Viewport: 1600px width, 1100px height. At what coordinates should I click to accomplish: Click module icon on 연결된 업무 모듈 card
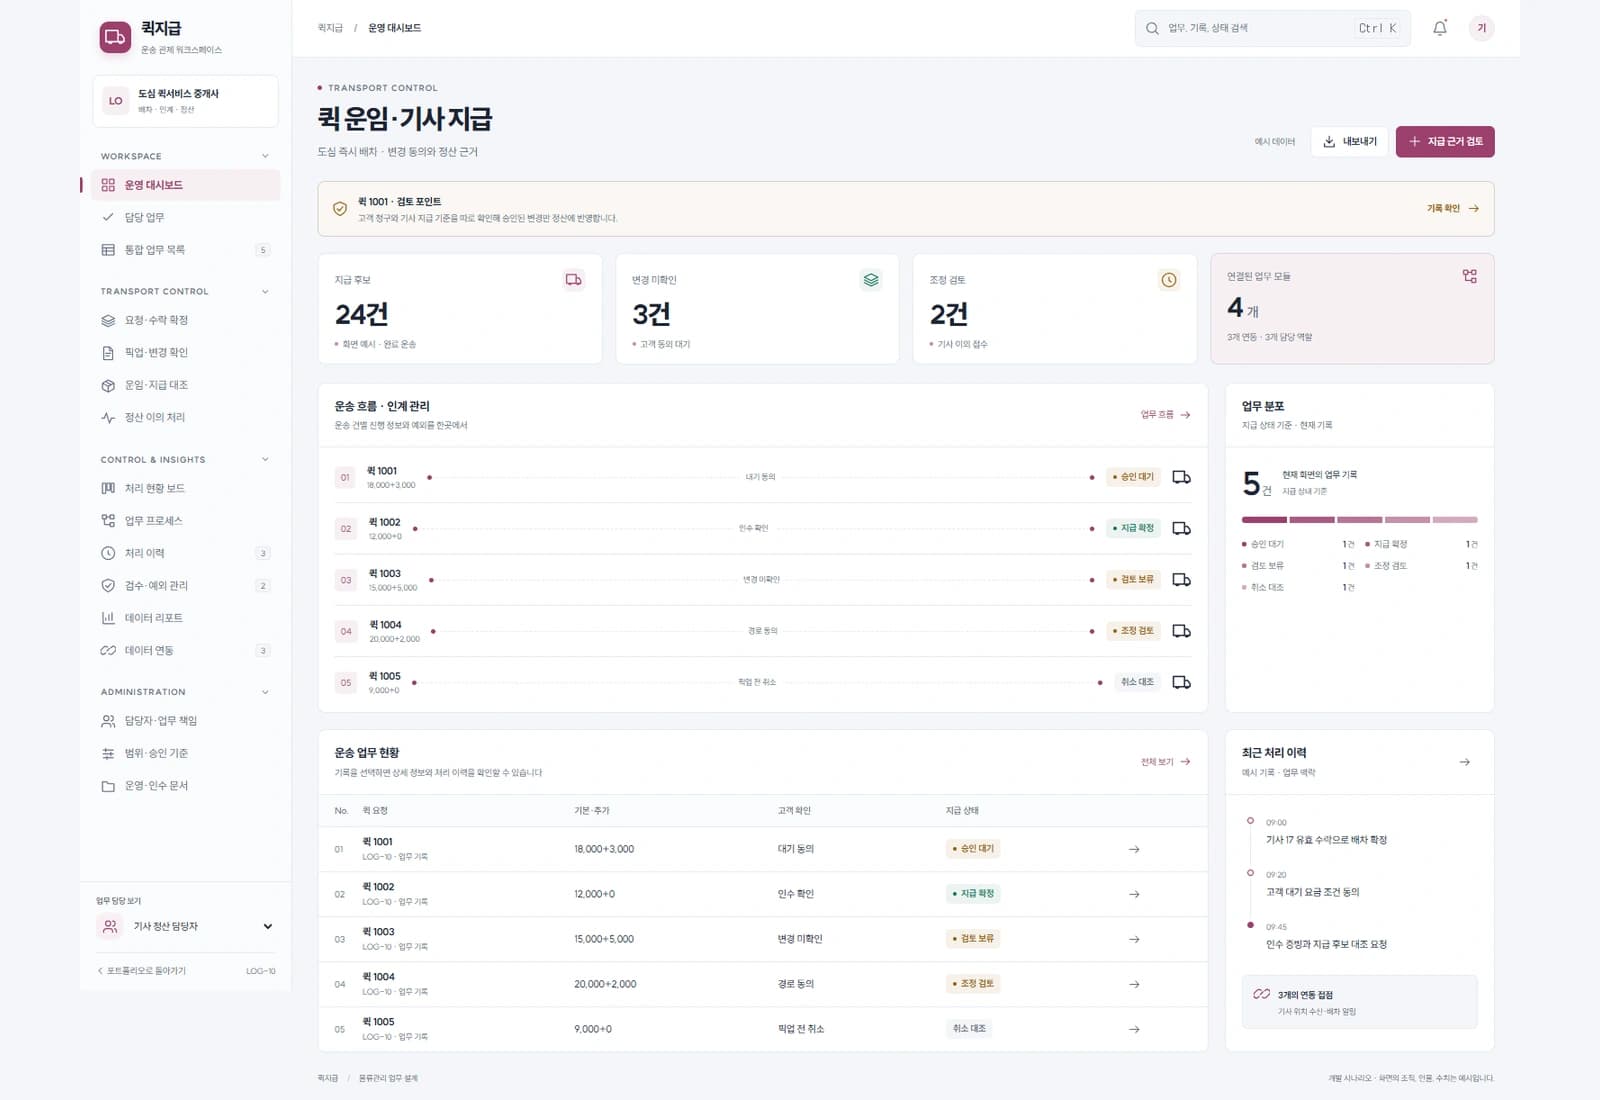click(x=1469, y=276)
